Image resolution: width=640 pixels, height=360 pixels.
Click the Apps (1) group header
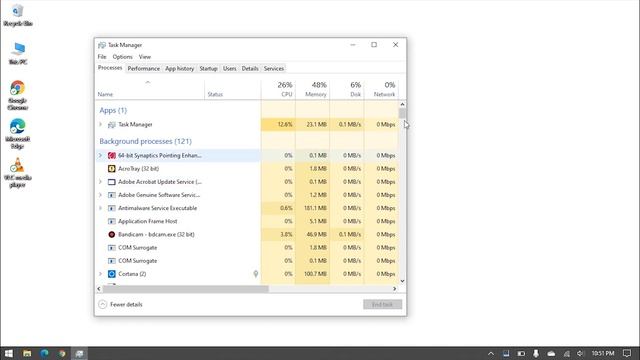click(113, 110)
